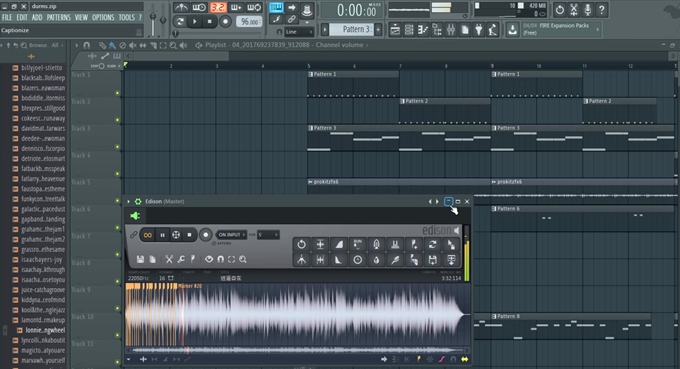
Task: Toggle Edison's loop playback infinity button
Action: [x=148, y=235]
